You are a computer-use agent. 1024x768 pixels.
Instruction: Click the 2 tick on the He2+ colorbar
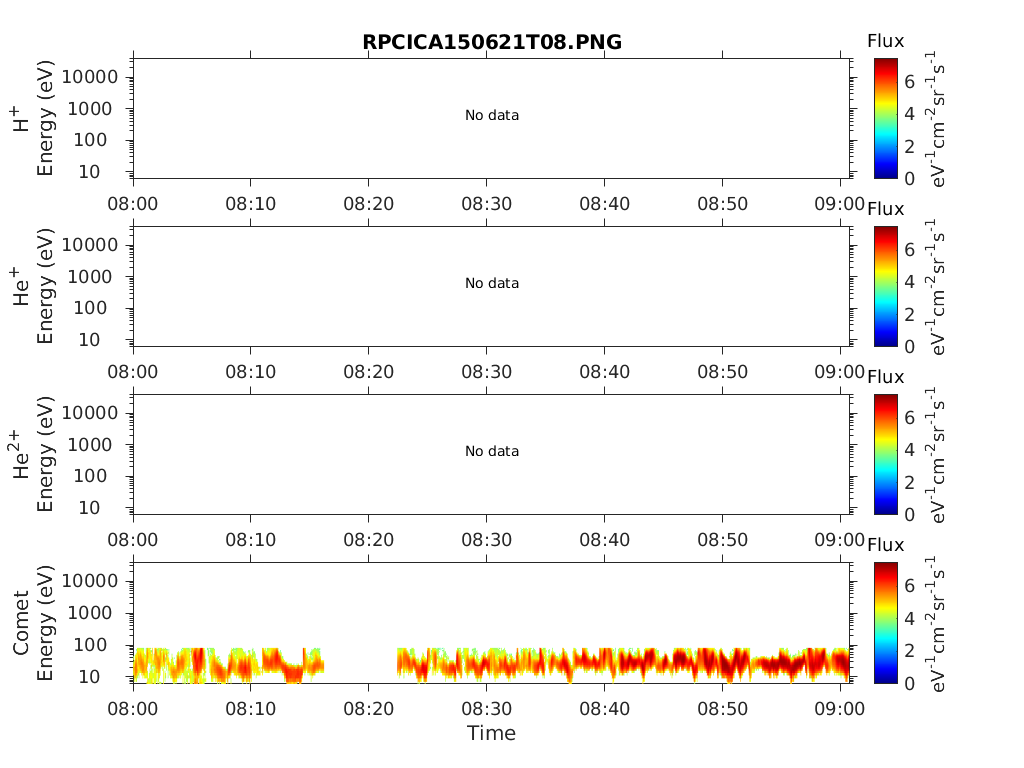pos(909,482)
